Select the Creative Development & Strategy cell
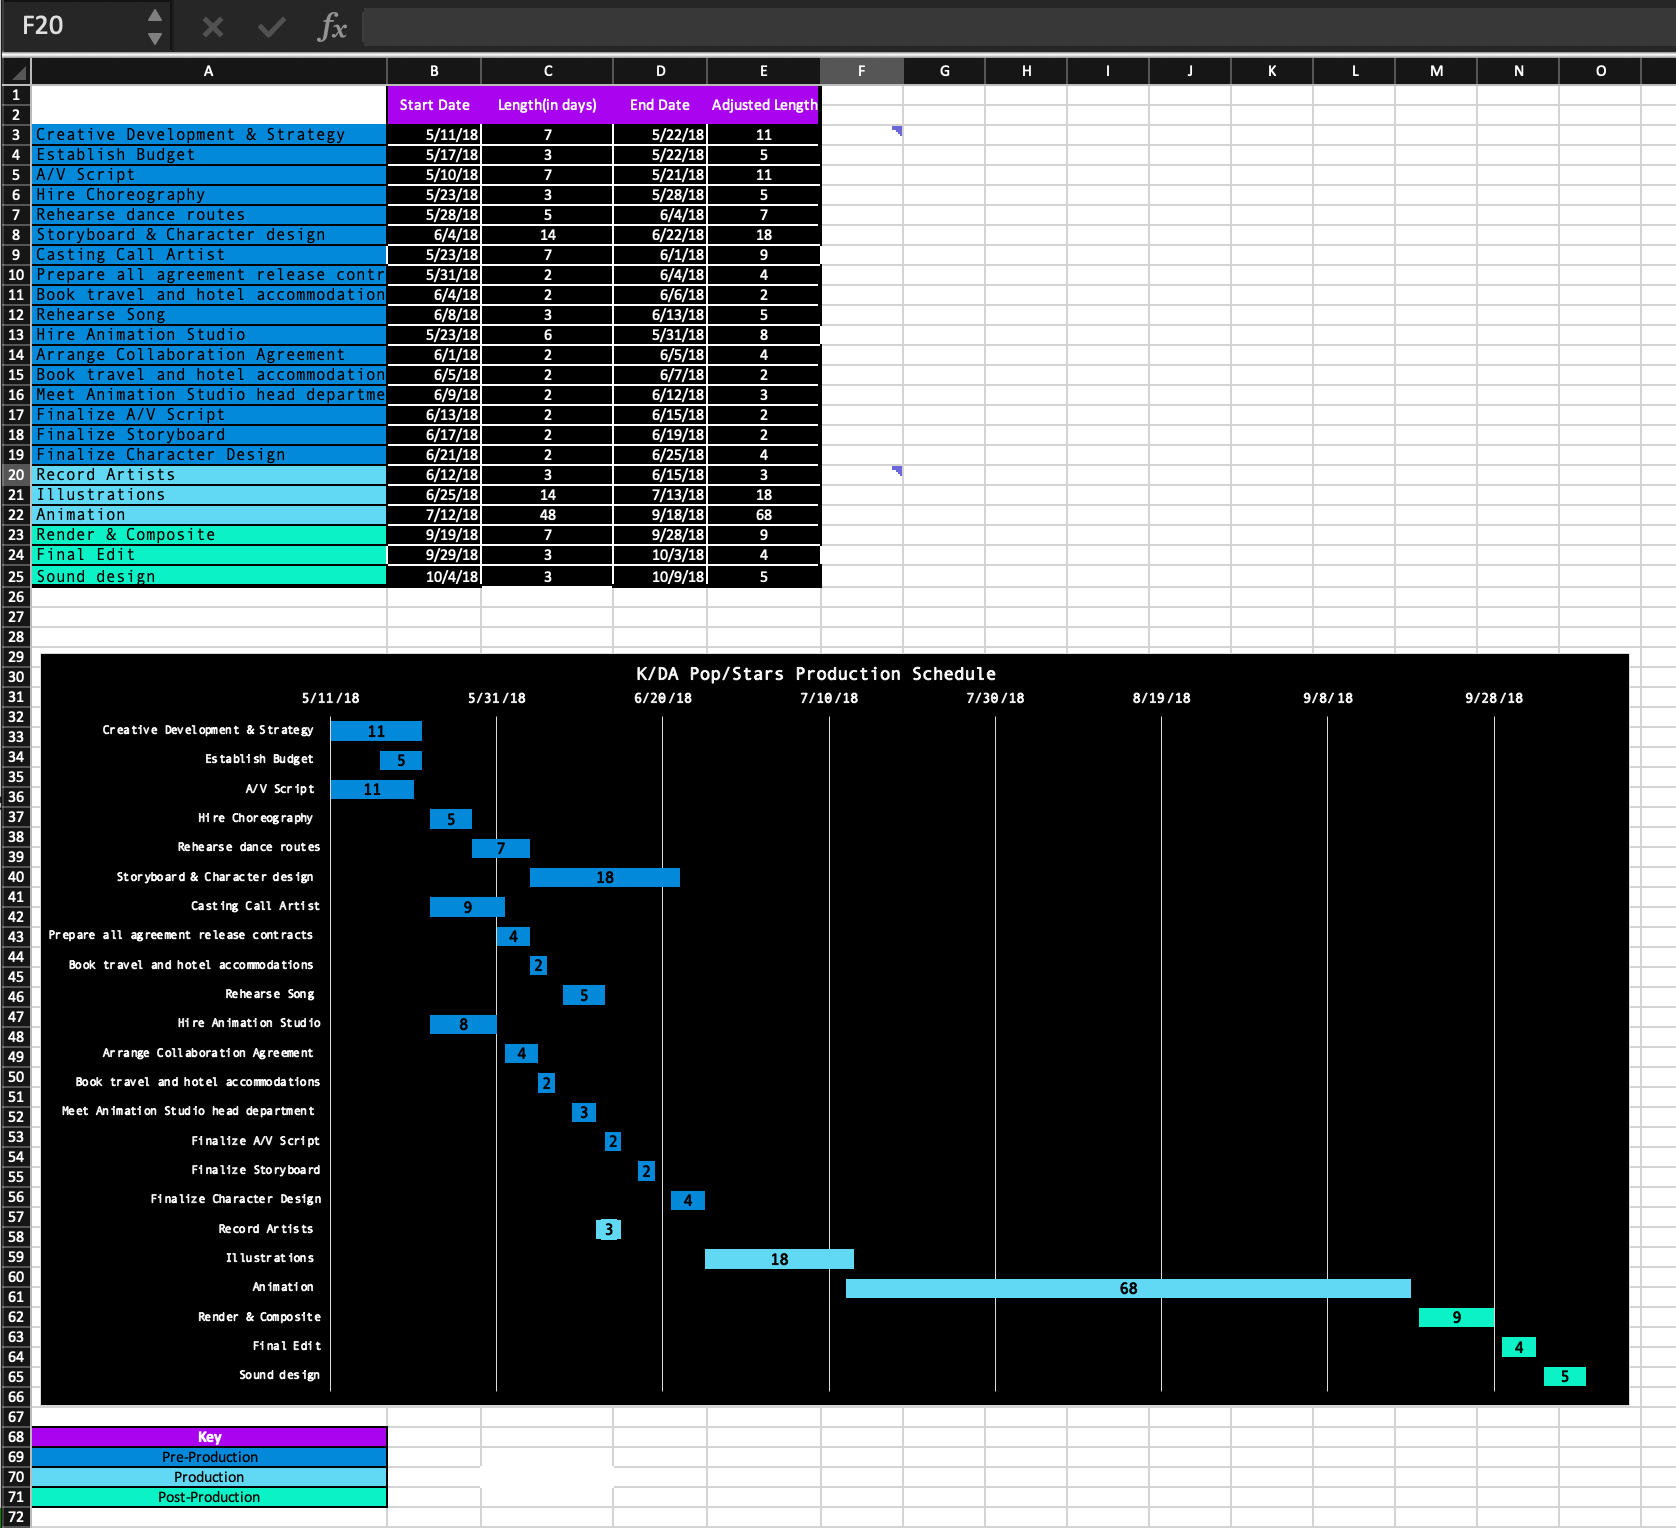Screen dimensions: 1676x1528 pos(209,135)
